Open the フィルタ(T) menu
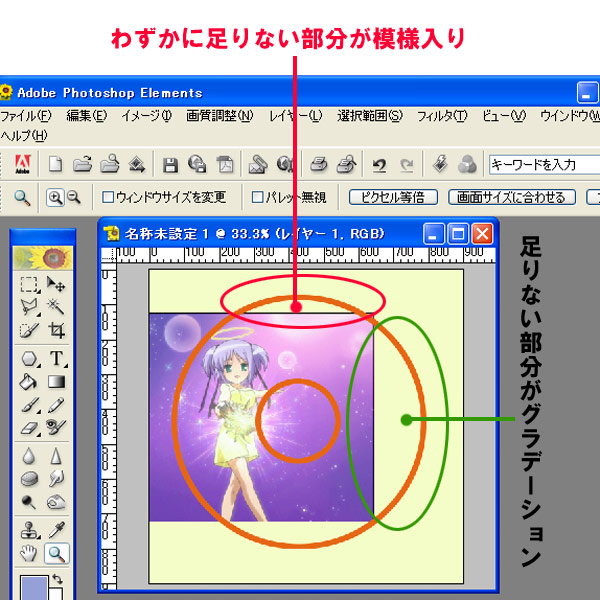600x600 pixels. (x=442, y=116)
